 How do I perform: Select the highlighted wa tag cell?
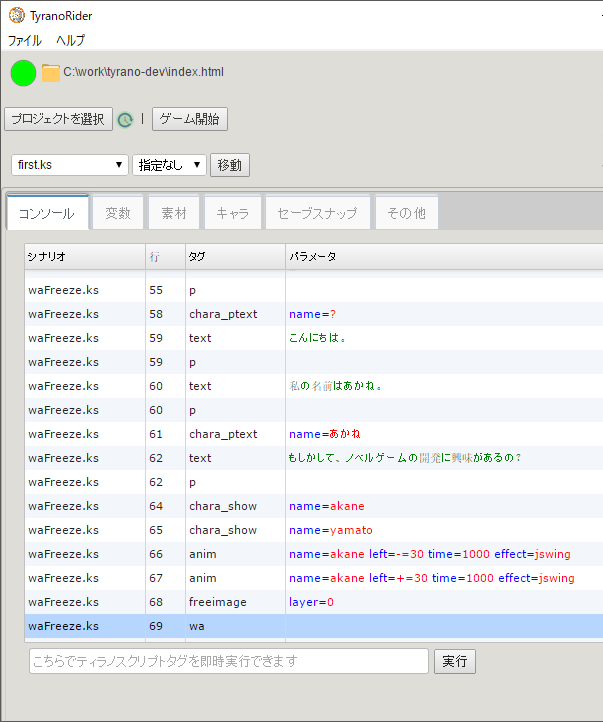pyautogui.click(x=235, y=626)
